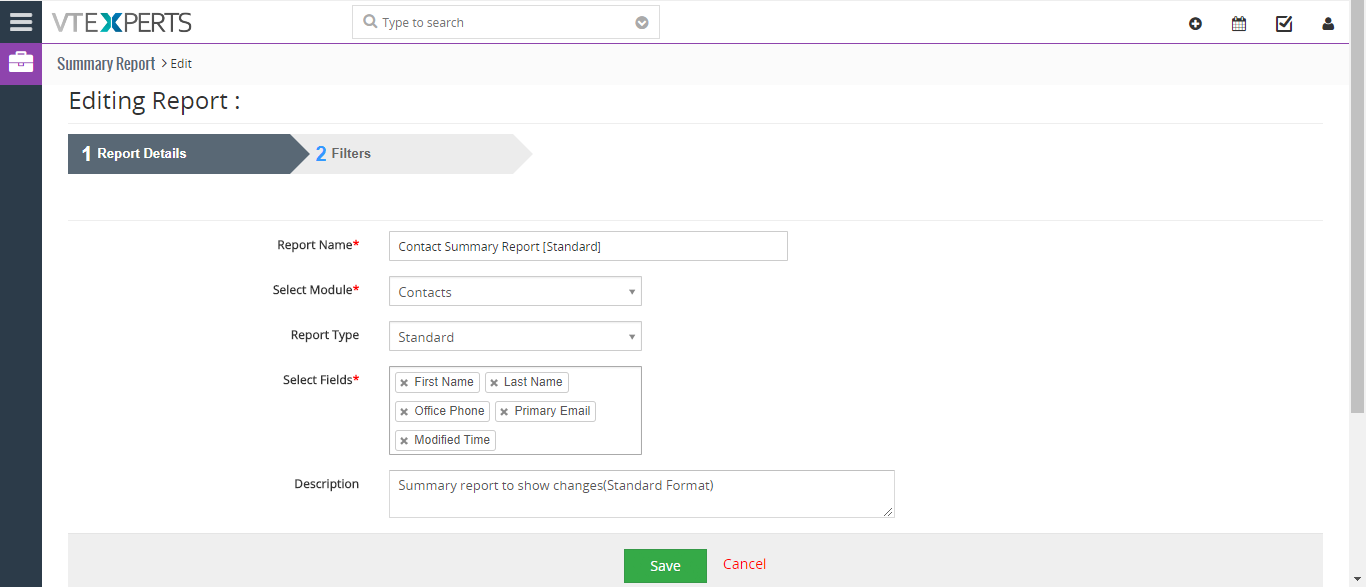
Task: Open the tasks checkmark icon
Action: click(1284, 24)
